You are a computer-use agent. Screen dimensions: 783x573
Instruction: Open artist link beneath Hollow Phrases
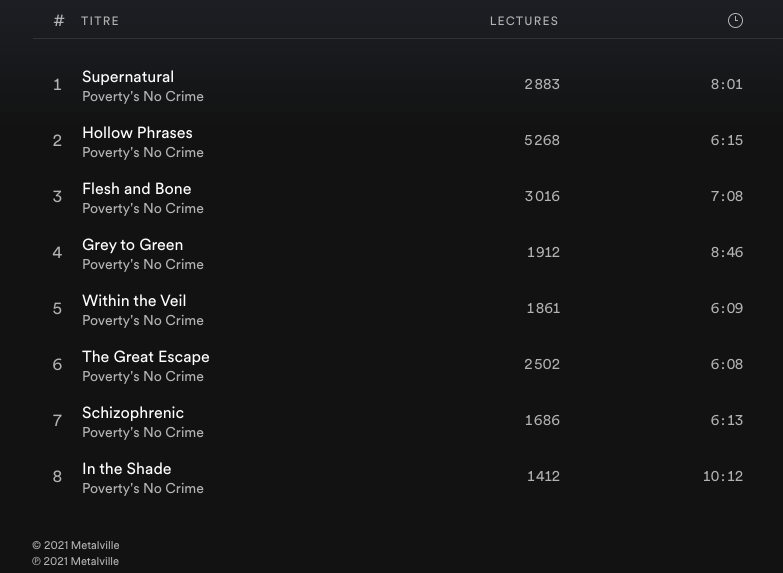point(143,153)
